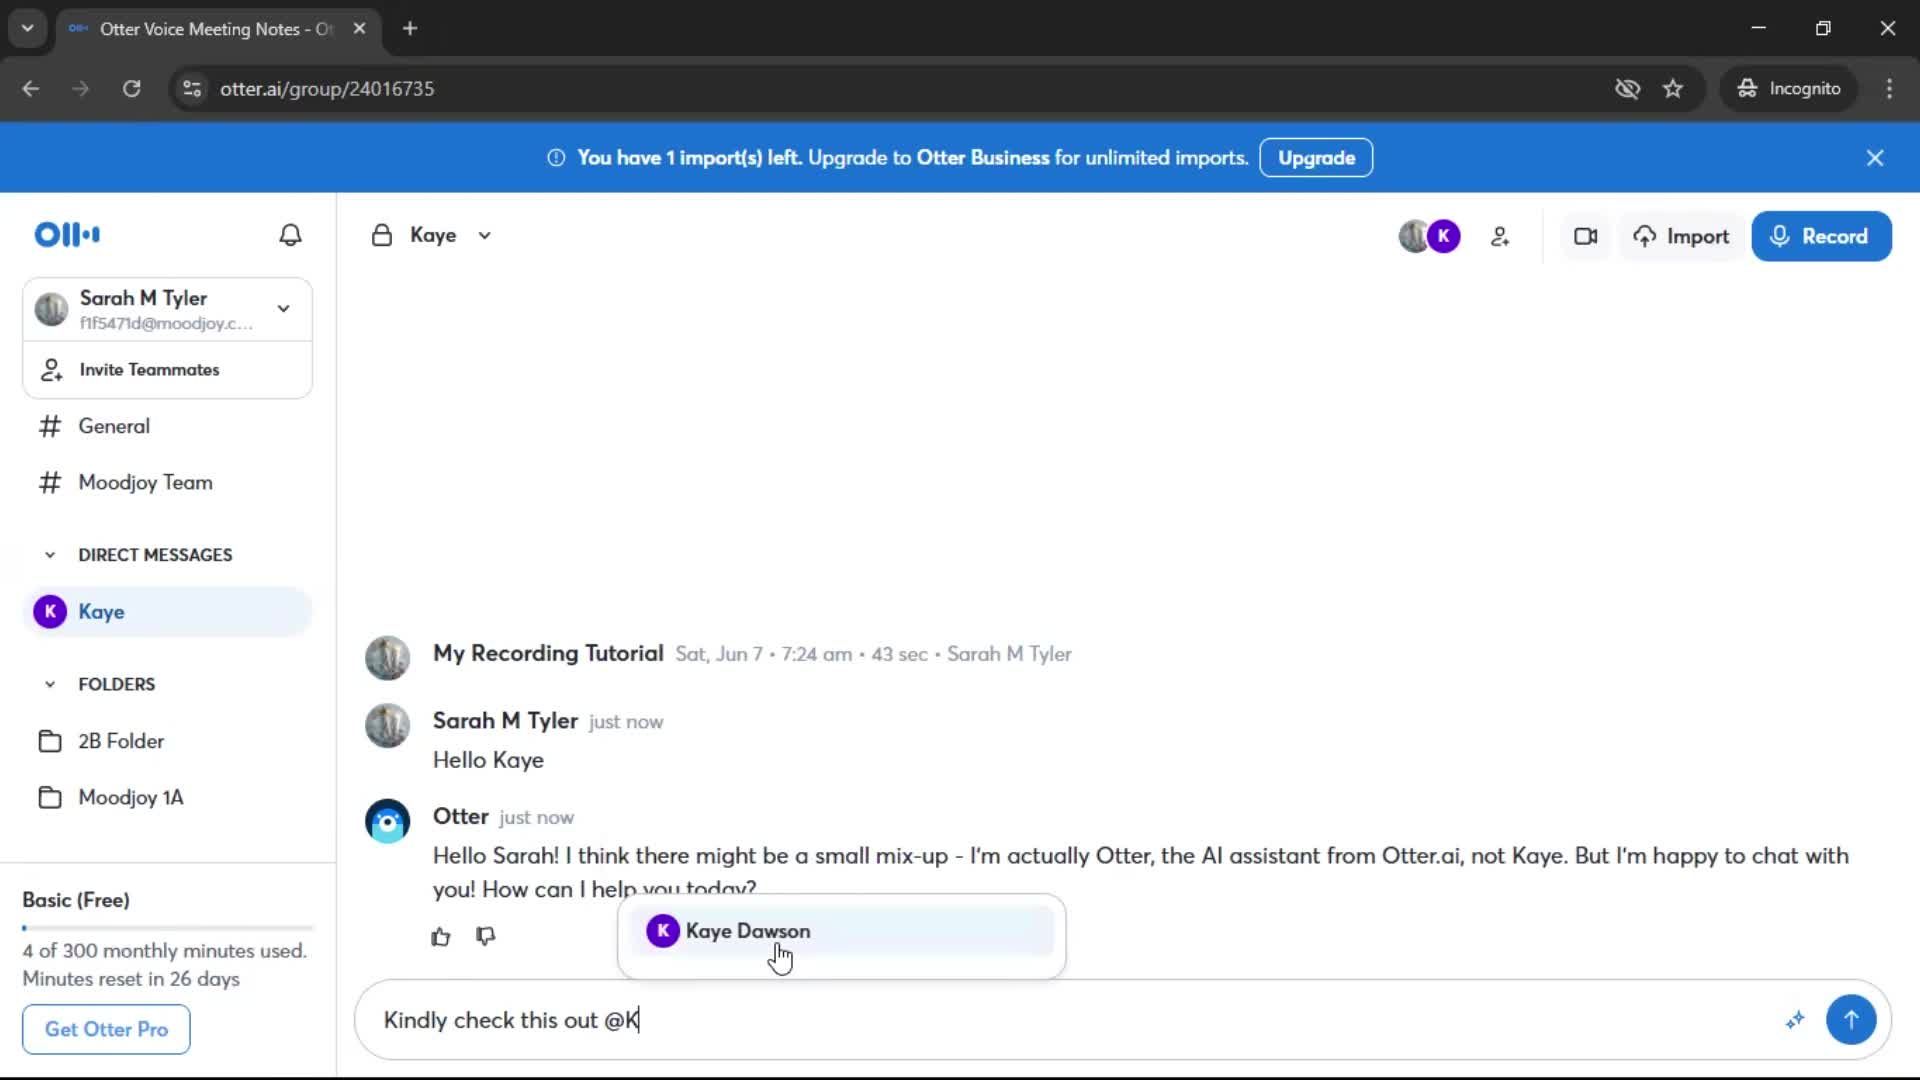Bookmark this page with star icon
The image size is (1920, 1080).
(1673, 89)
